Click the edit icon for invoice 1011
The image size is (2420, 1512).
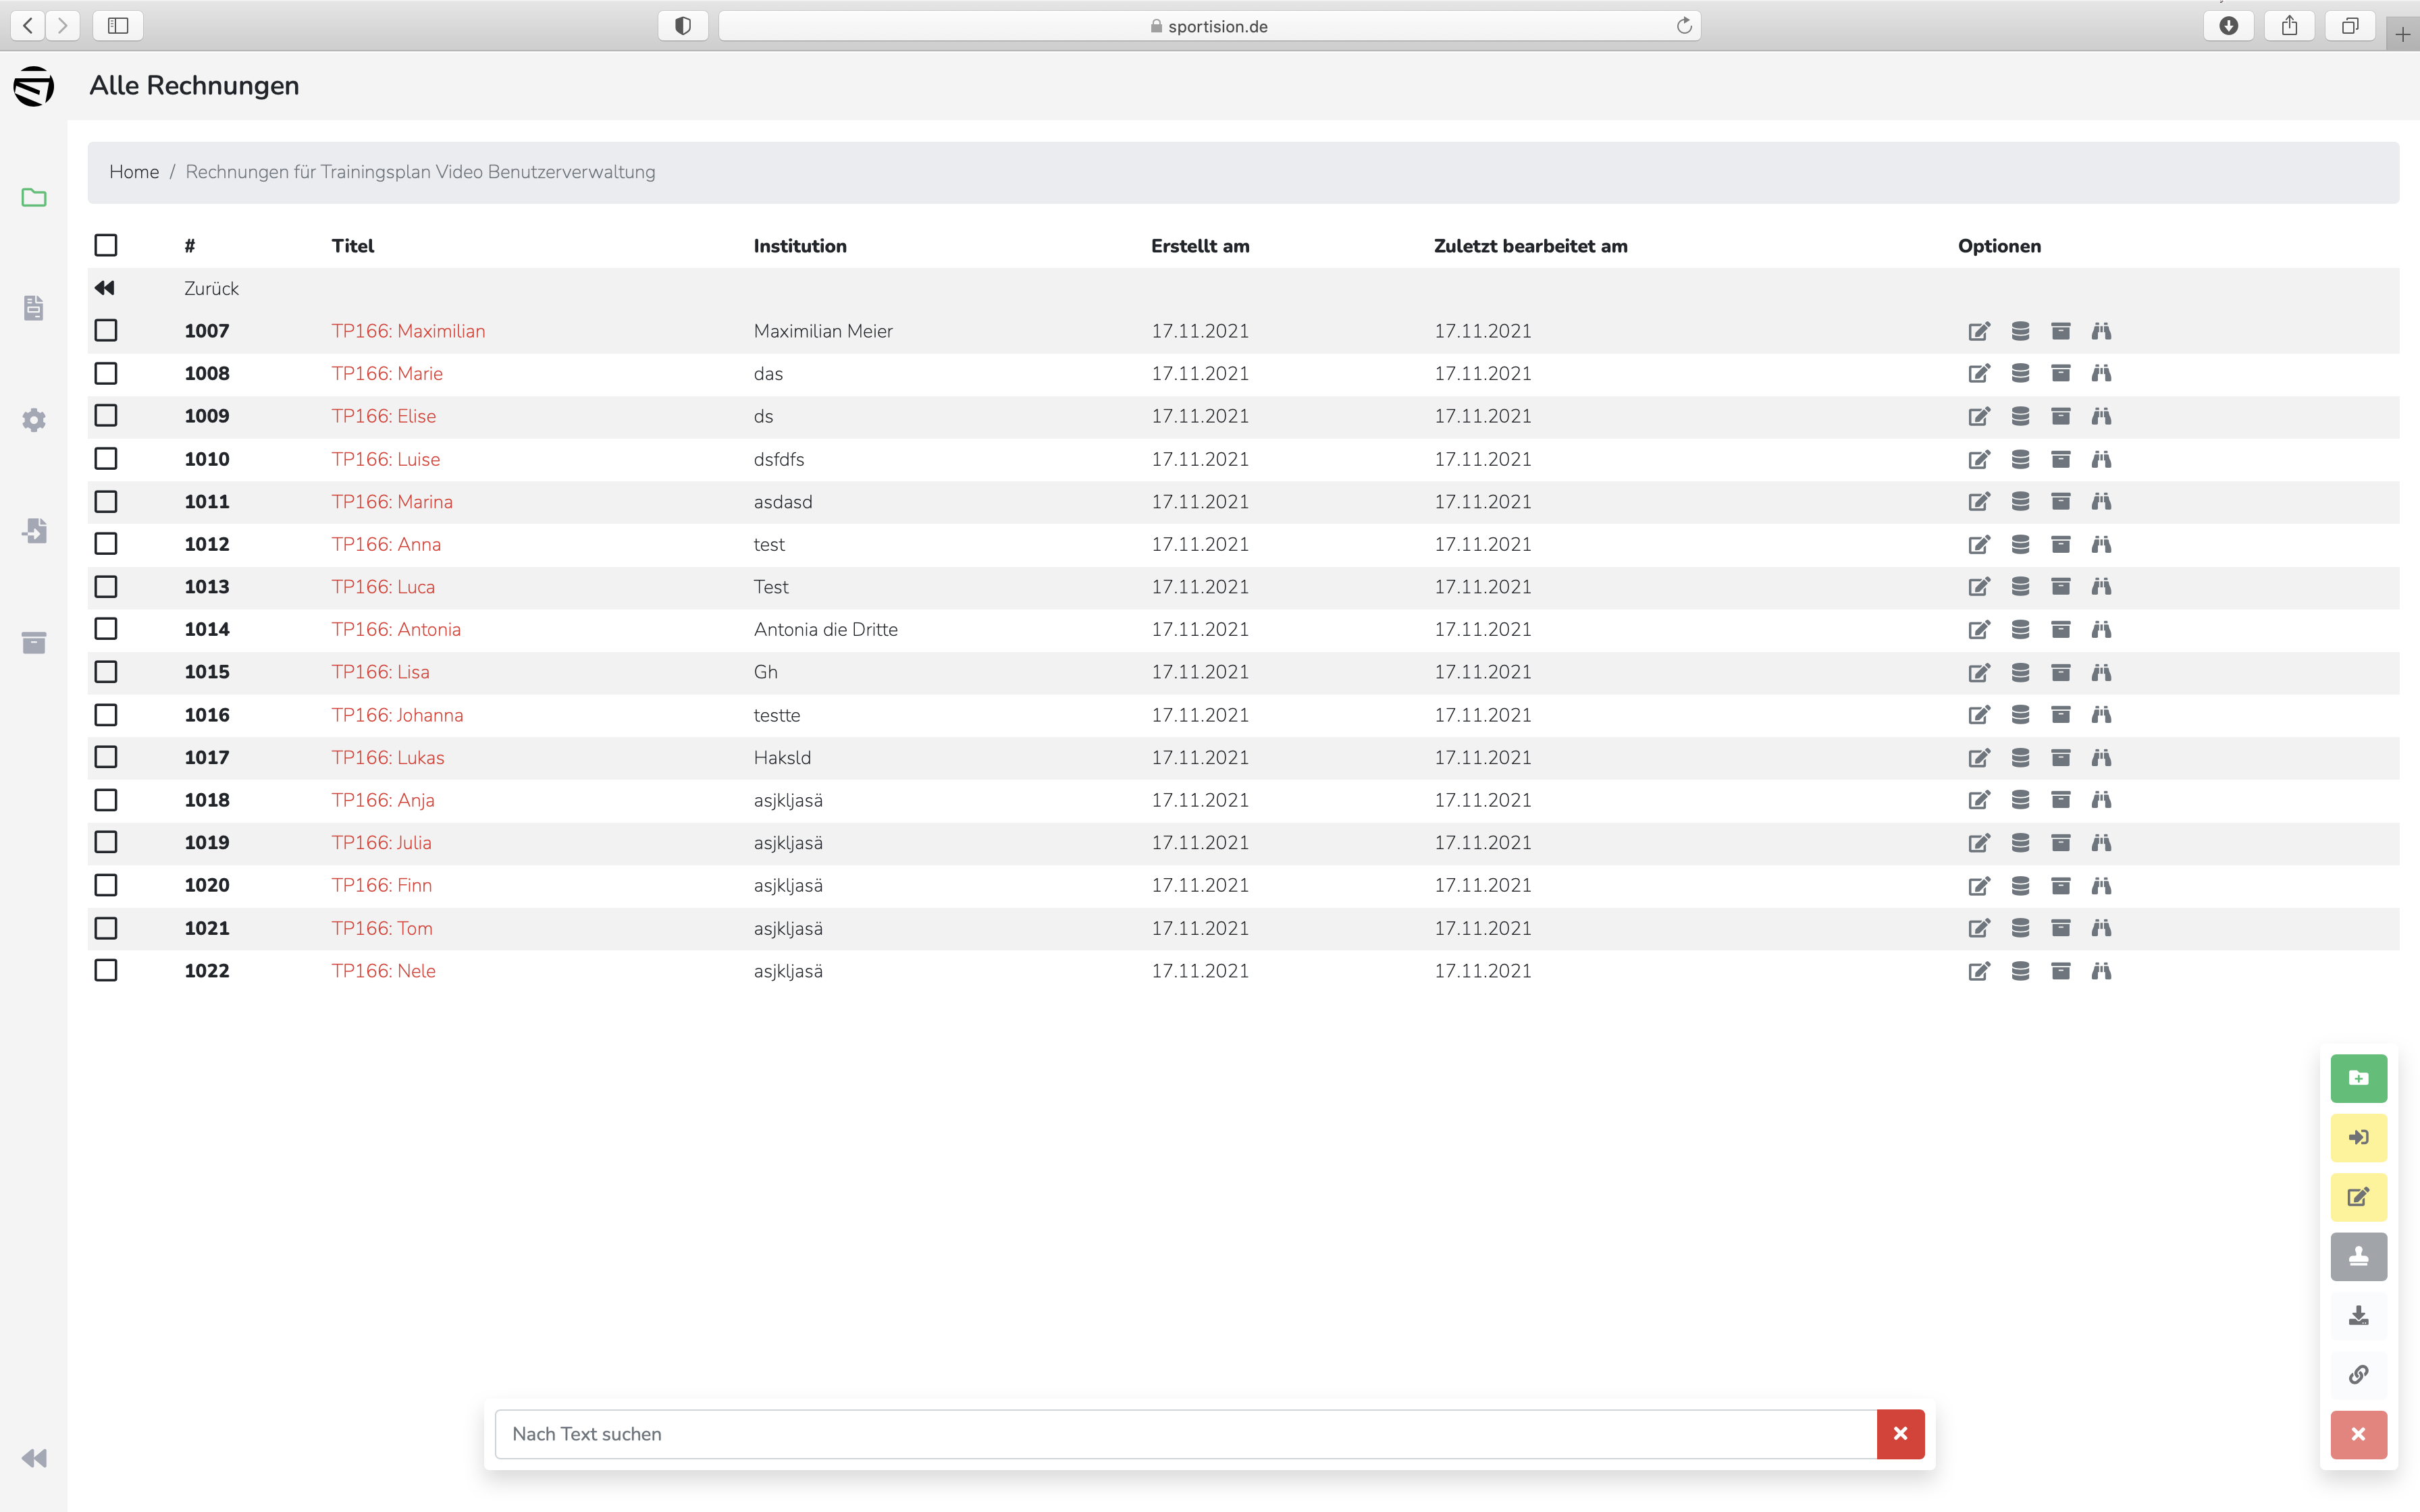(x=1979, y=502)
